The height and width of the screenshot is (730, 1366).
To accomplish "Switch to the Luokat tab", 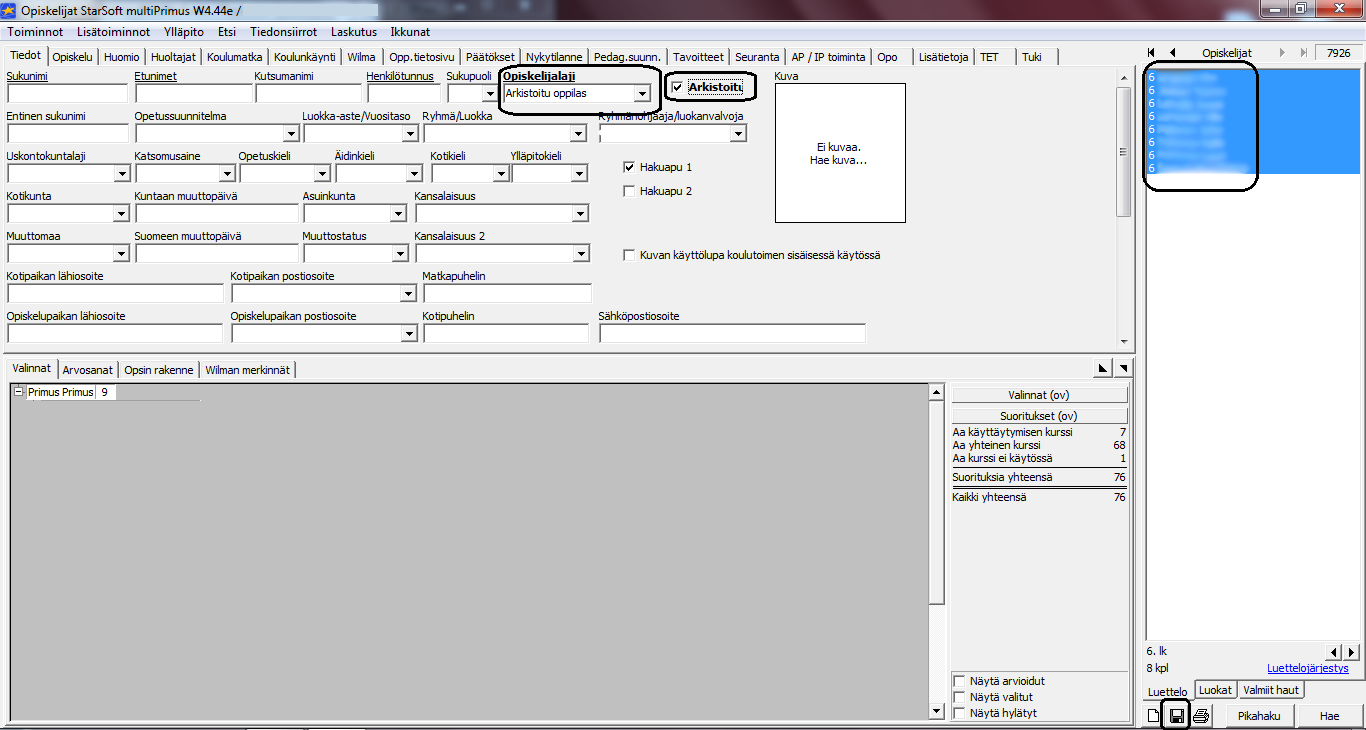I will pyautogui.click(x=1215, y=690).
